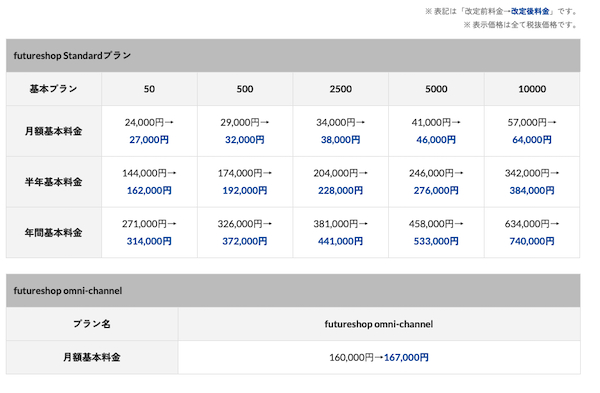Click plan column header 2500
The height and width of the screenshot is (393, 600).
click(x=341, y=89)
